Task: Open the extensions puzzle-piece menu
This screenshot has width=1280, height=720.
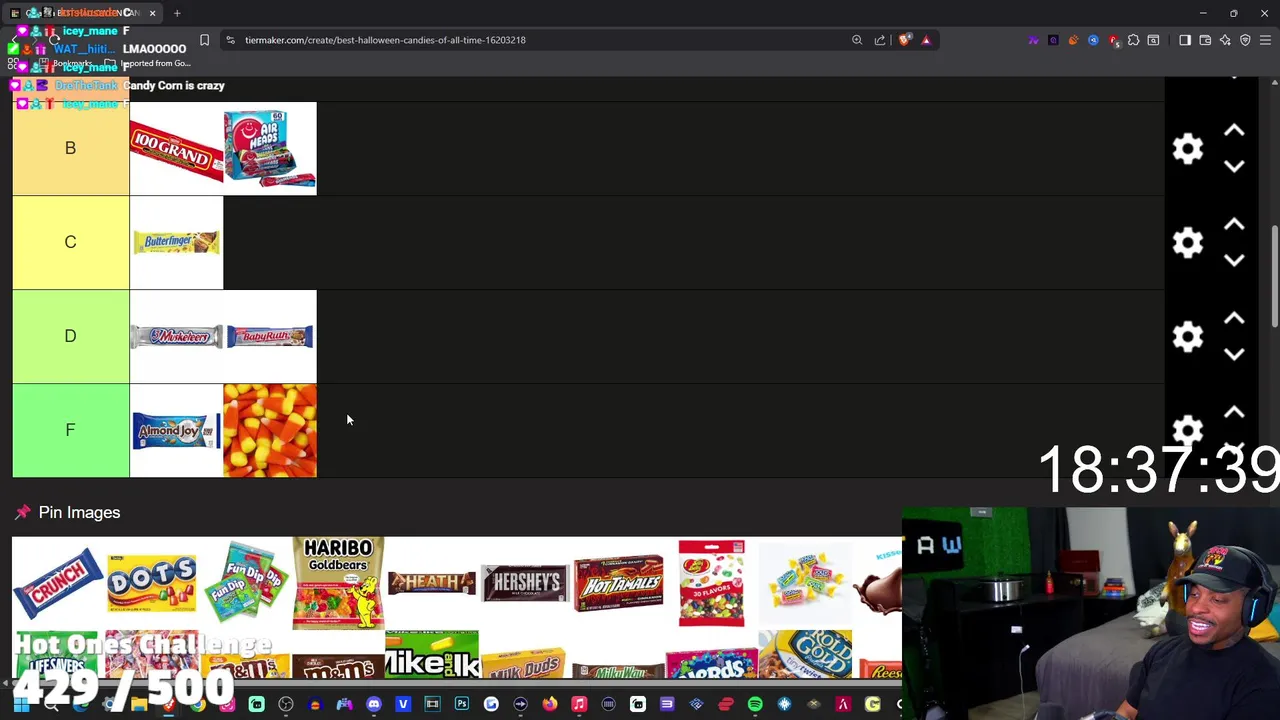Action: pyautogui.click(x=1133, y=40)
